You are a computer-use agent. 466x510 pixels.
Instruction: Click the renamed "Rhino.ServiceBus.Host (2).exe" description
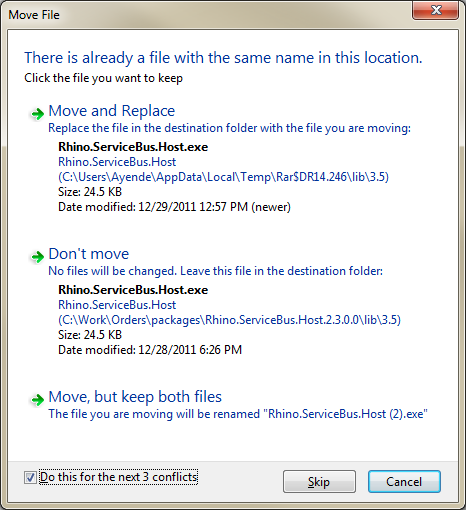pyautogui.click(x=238, y=414)
